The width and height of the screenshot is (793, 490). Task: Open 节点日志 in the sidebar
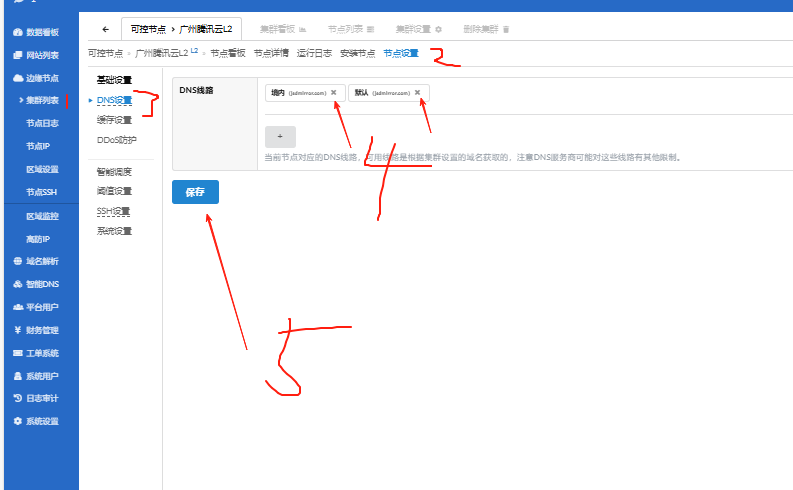coord(42,123)
